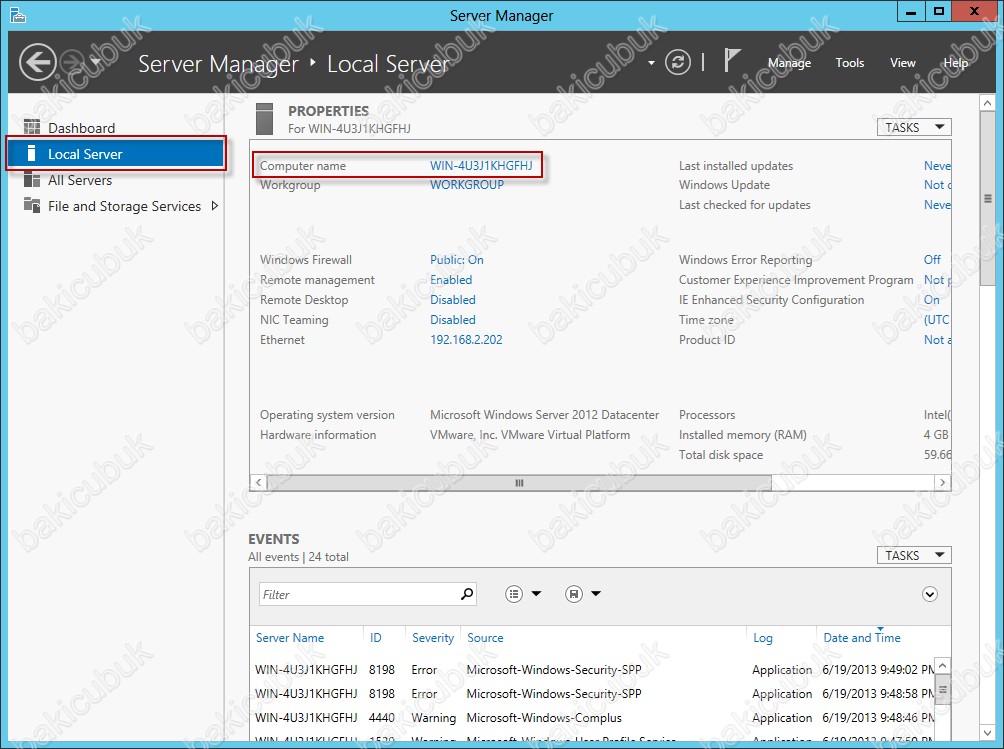
Task: Click the Time zone value link
Action: [x=937, y=319]
